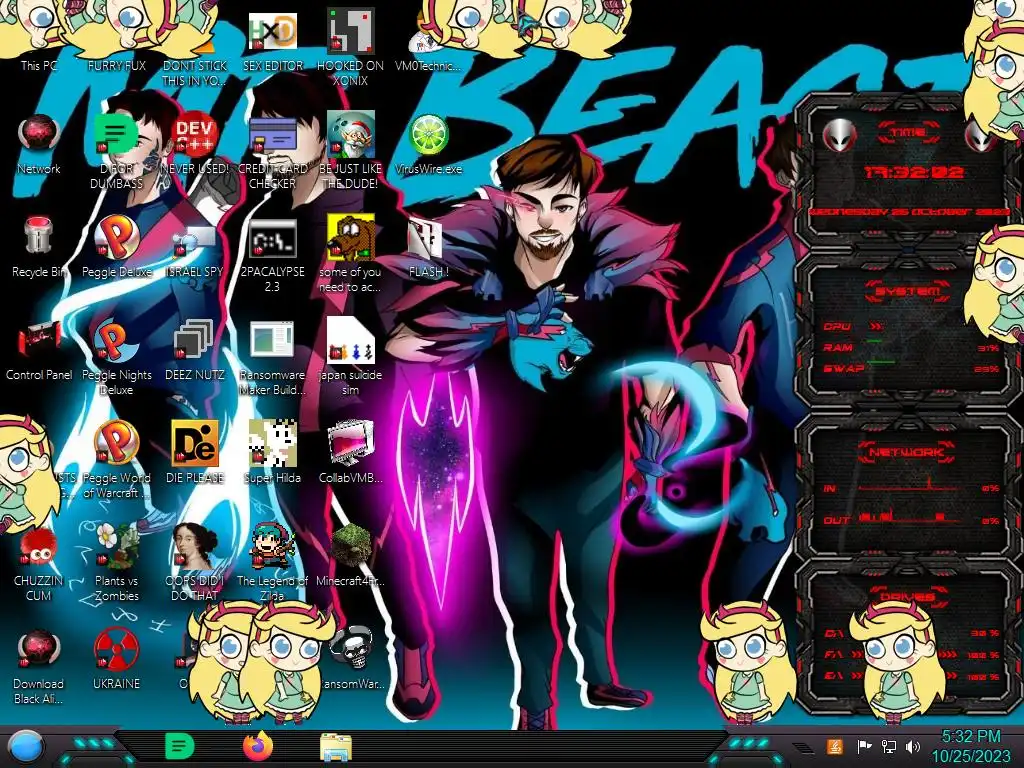
Task: Open the FLASH ! desktop shortcut
Action: 426,238
